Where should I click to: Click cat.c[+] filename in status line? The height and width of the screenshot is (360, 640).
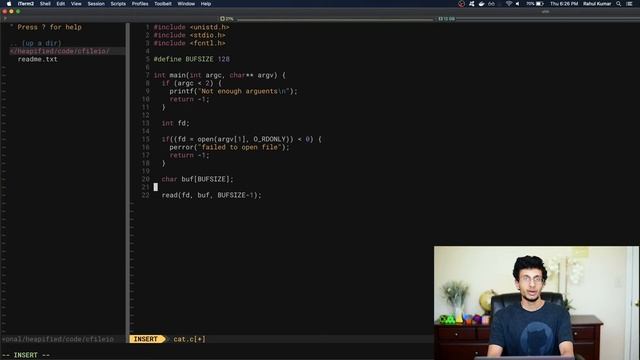tap(189, 339)
